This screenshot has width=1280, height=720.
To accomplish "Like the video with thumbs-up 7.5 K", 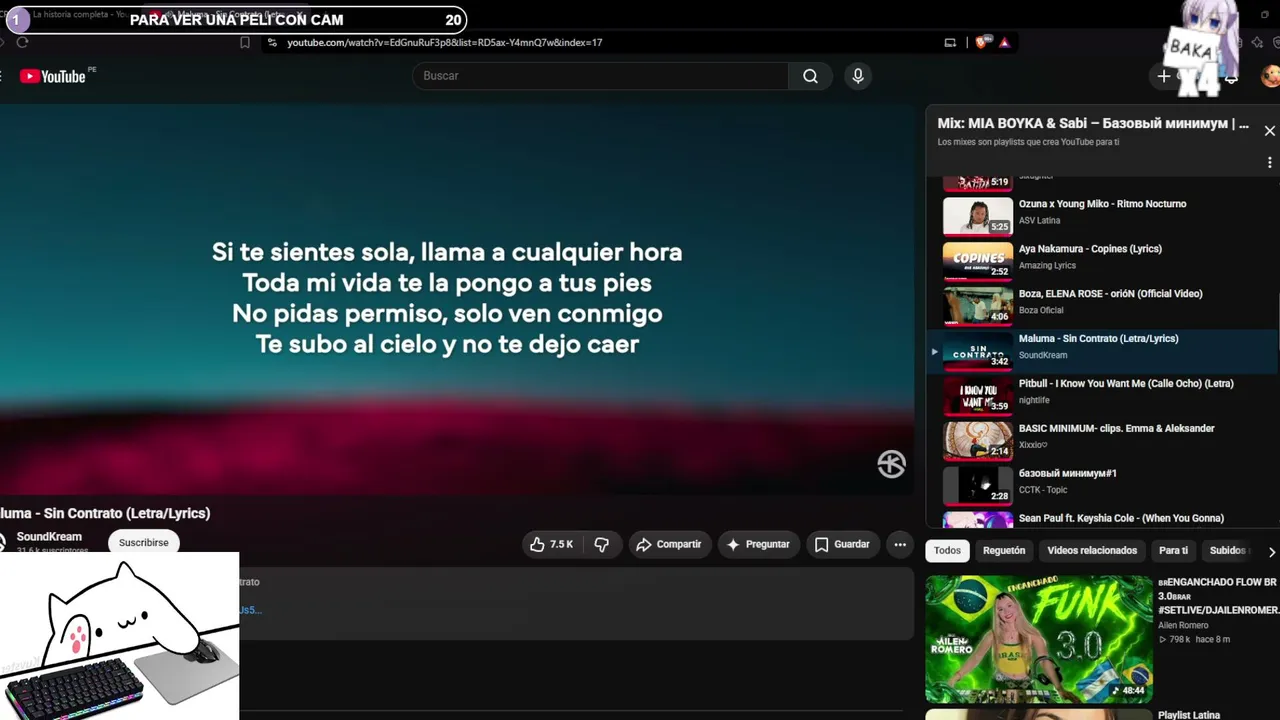I will click(x=551, y=544).
